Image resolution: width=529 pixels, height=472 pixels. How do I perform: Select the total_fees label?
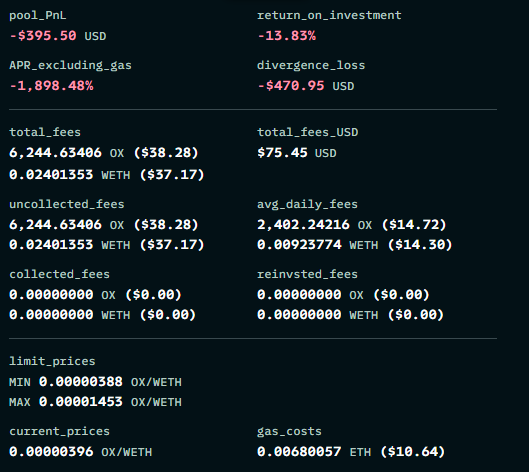[45, 132]
